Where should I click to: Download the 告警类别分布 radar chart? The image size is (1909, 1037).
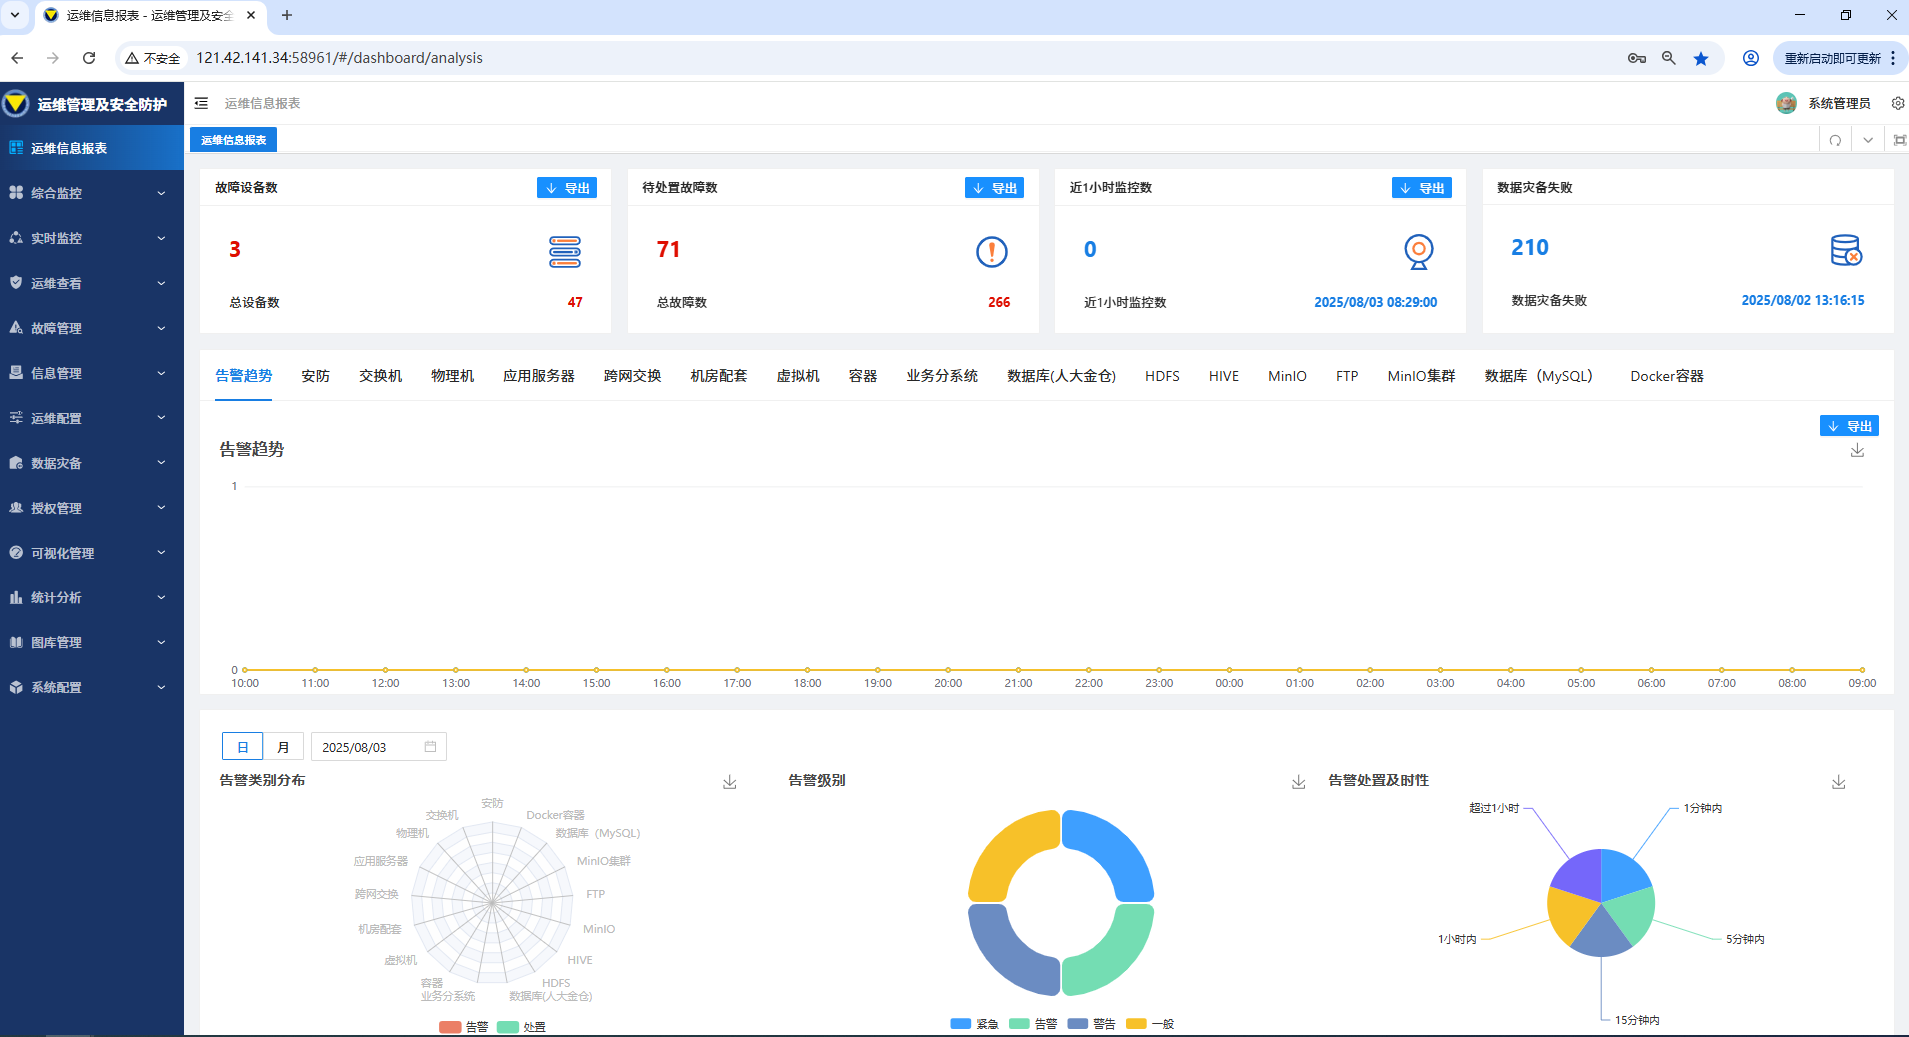tap(730, 782)
